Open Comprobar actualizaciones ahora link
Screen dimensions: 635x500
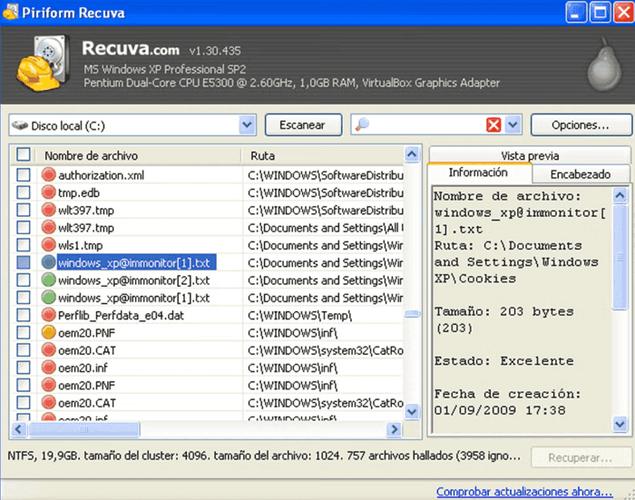524,491
